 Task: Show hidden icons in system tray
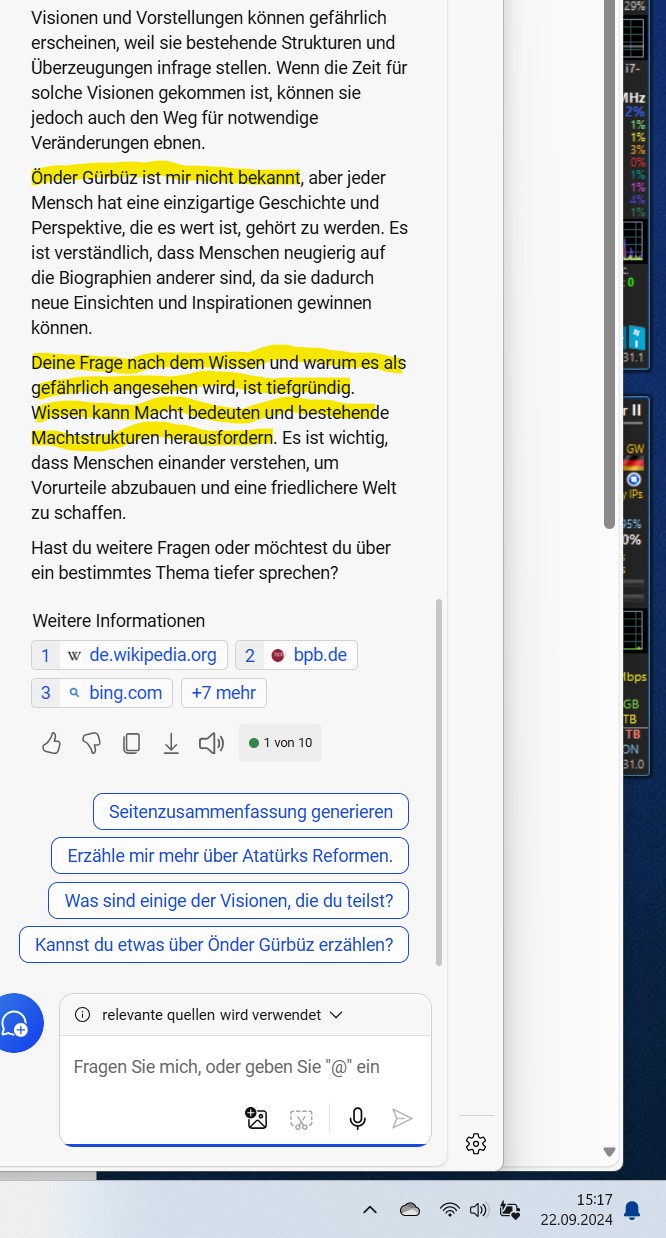click(x=370, y=1210)
